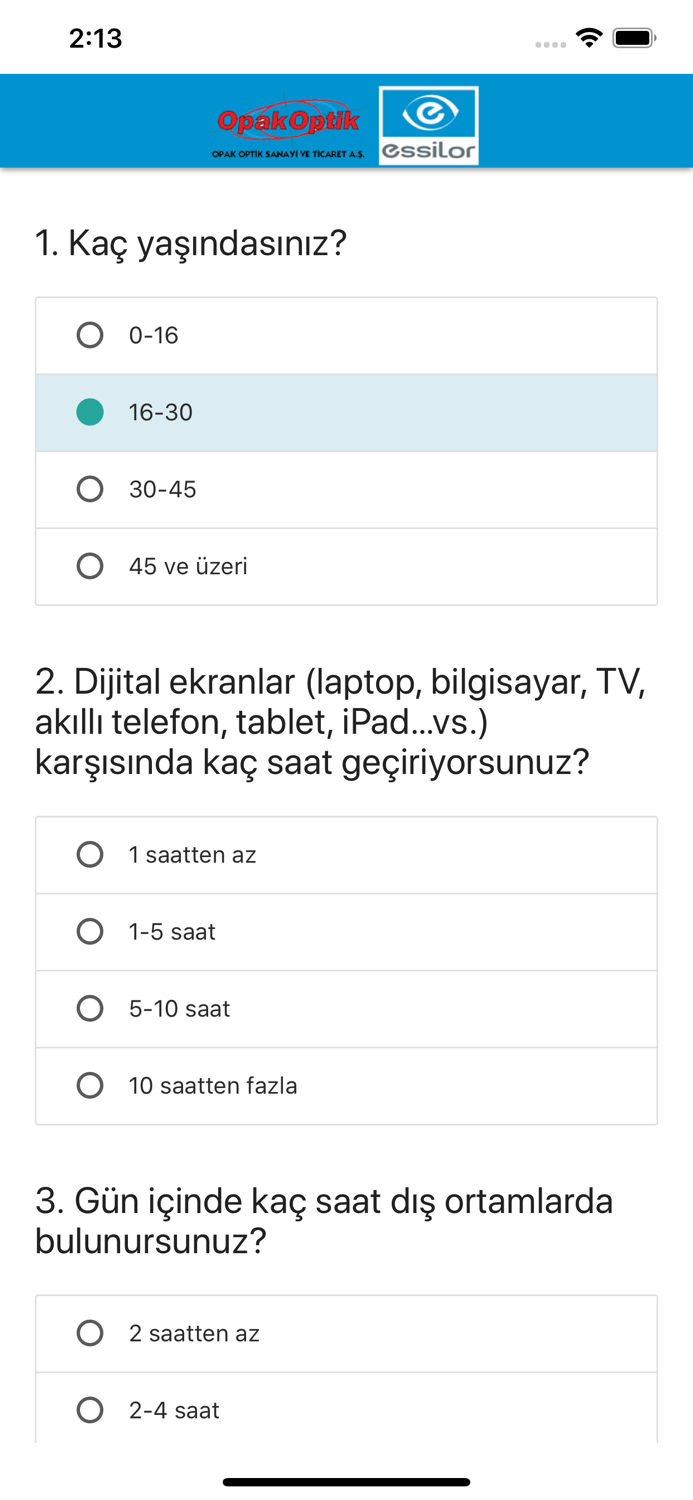Choose the "2-4 saat" option
Viewport: 693px width, 1500px height.
[90, 1410]
